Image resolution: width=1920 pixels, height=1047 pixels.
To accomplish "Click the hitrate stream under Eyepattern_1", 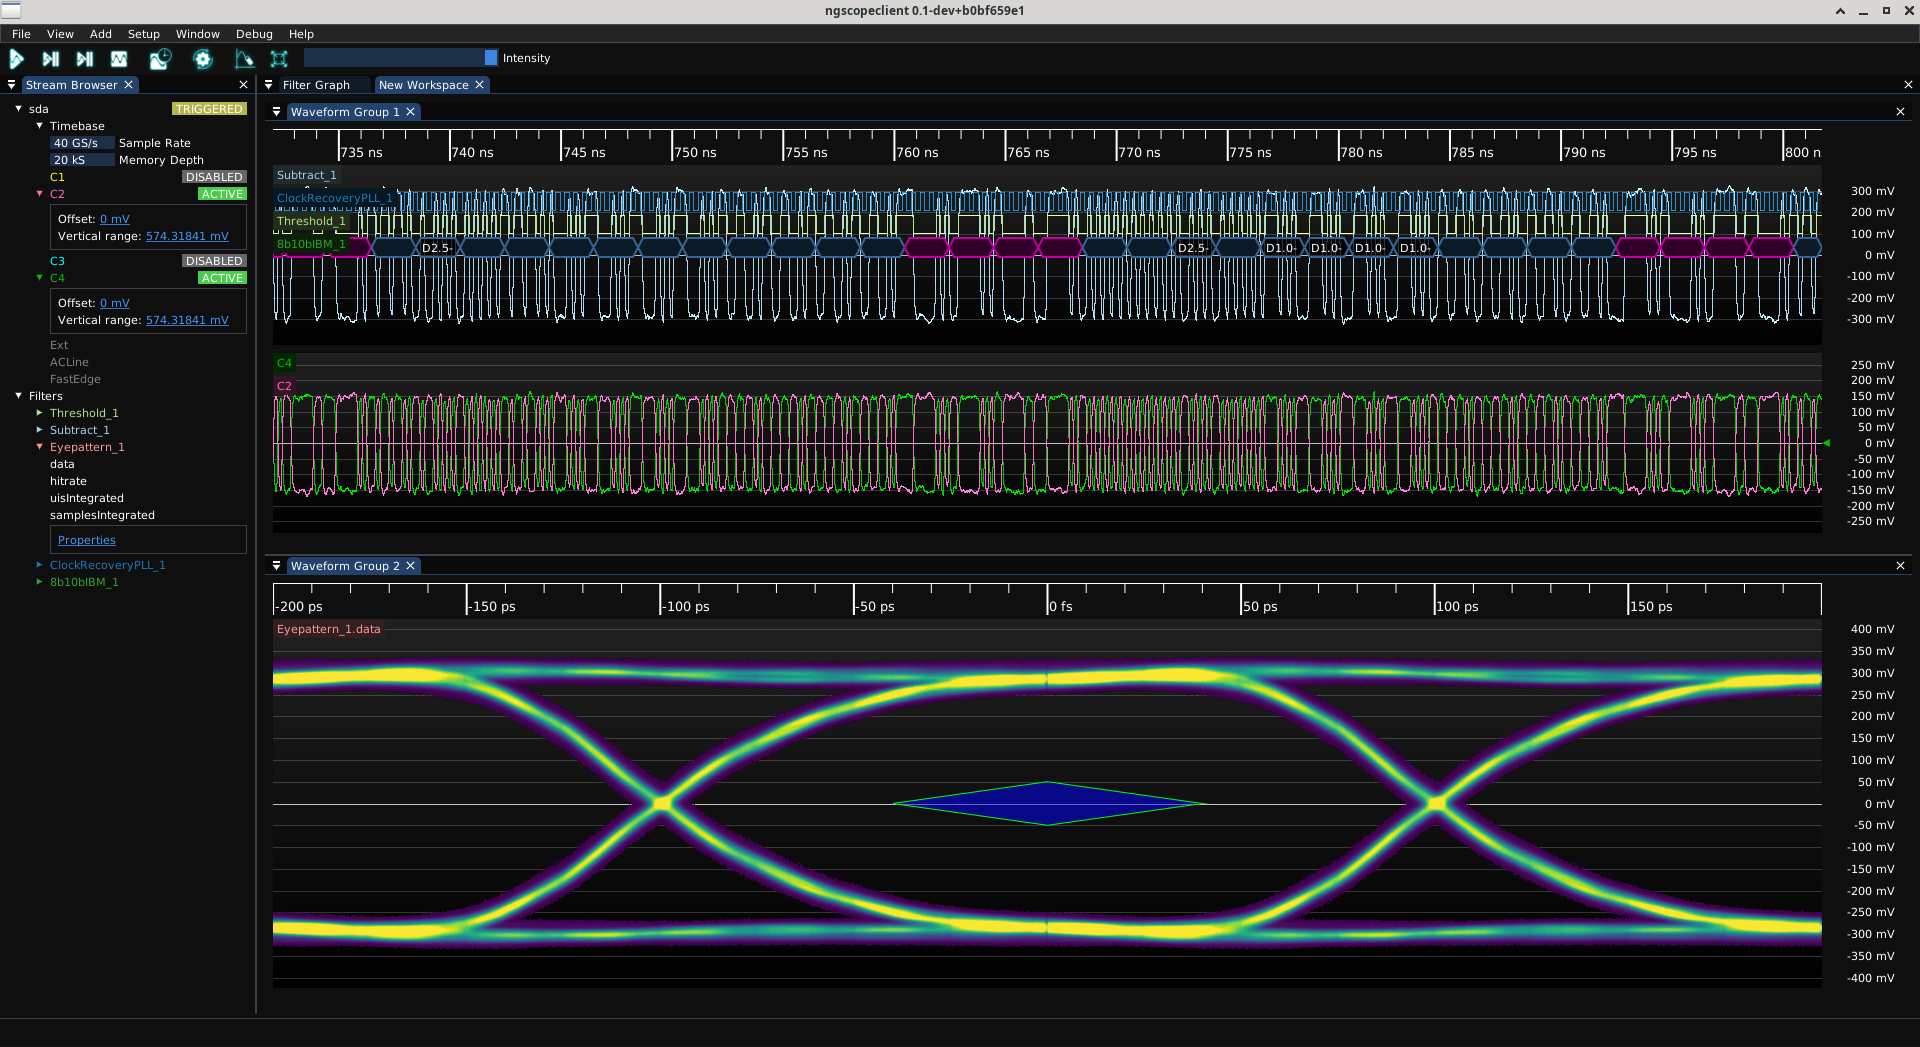I will pyautogui.click(x=68, y=481).
